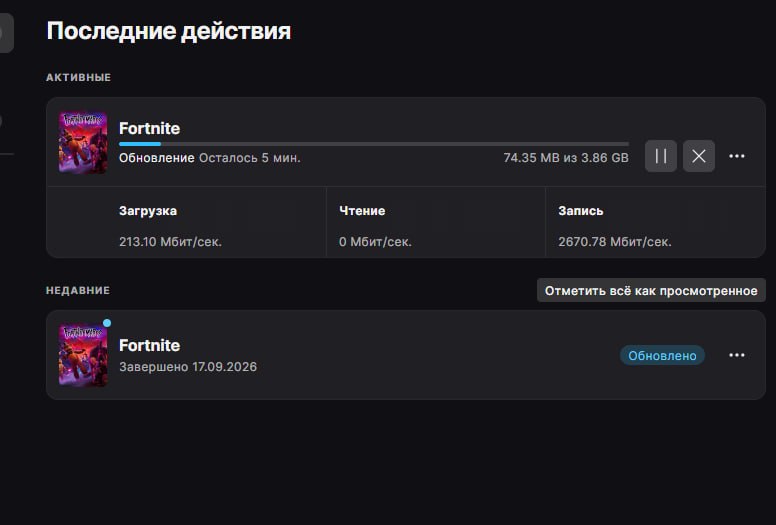This screenshot has width=776, height=525.
Task: Click the НЕДАВНИЕ section label
Action: pyautogui.click(x=78, y=290)
